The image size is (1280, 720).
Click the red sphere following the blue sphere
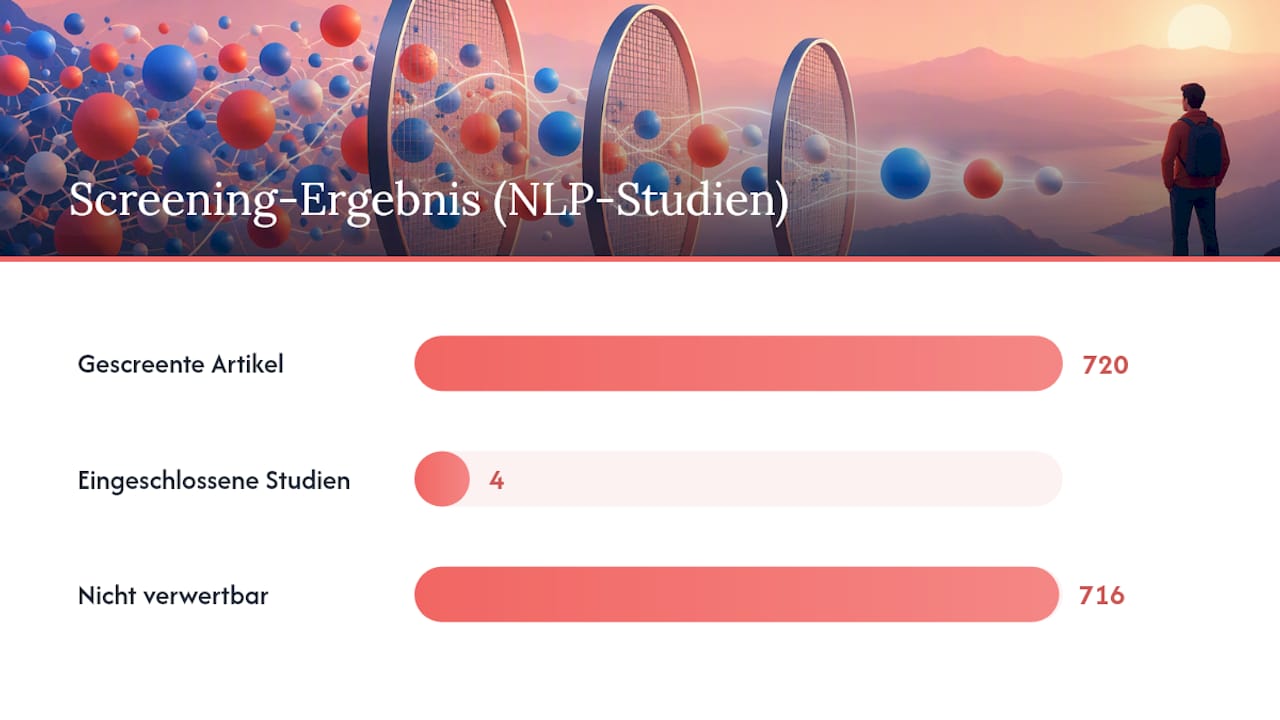pos(983,178)
